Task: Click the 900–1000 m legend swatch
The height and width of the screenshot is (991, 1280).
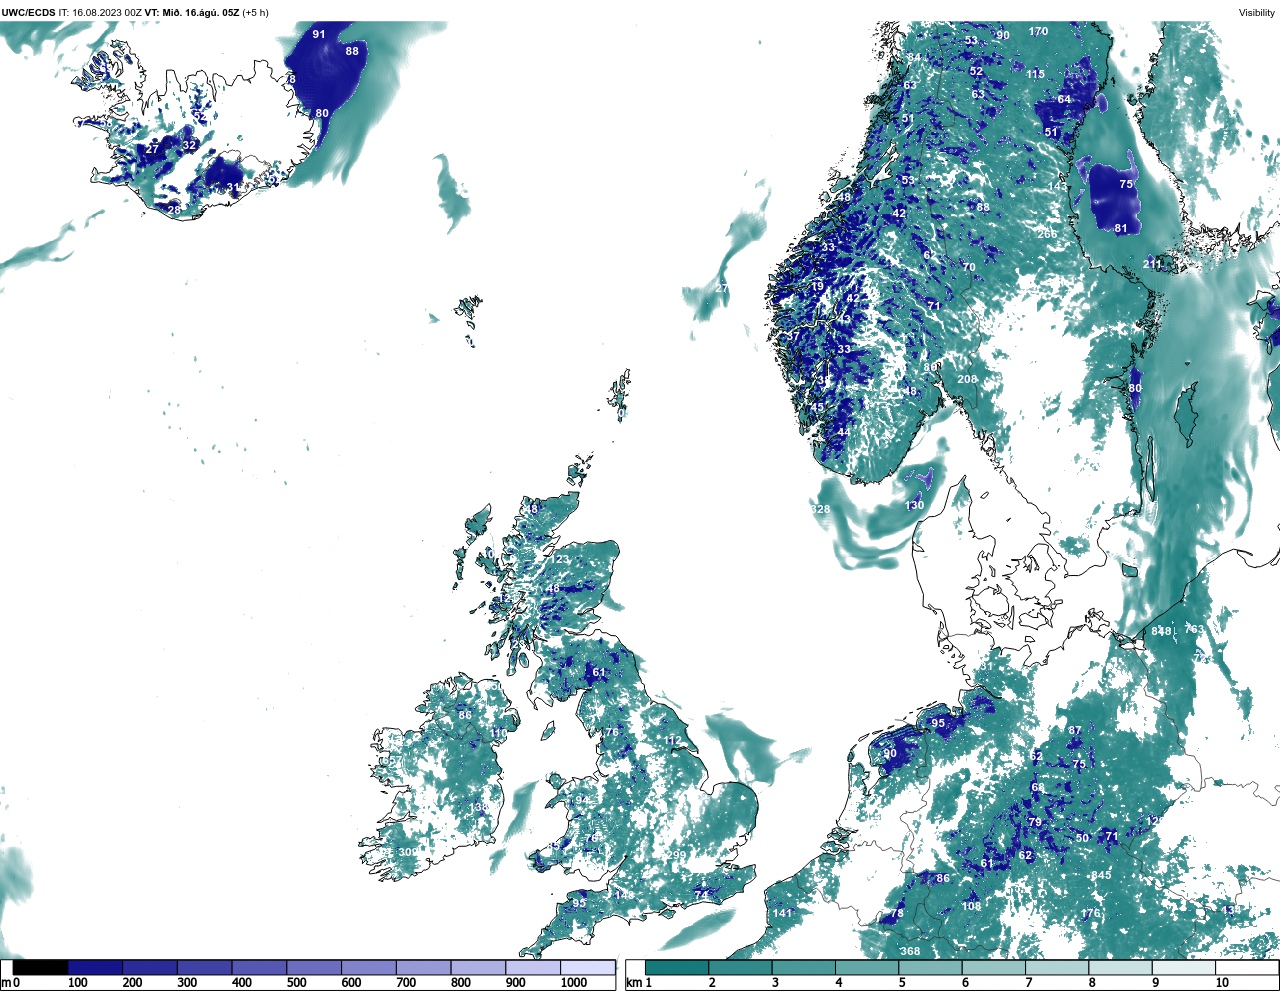Action: pyautogui.click(x=533, y=968)
